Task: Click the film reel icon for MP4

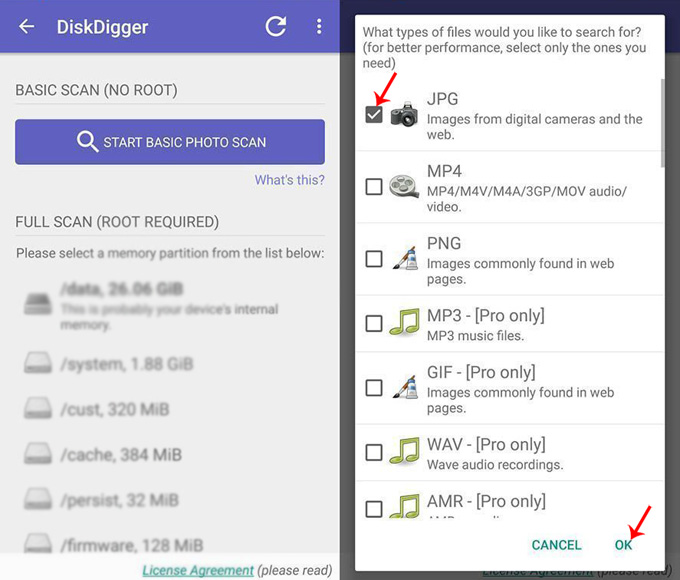Action: coord(404,187)
